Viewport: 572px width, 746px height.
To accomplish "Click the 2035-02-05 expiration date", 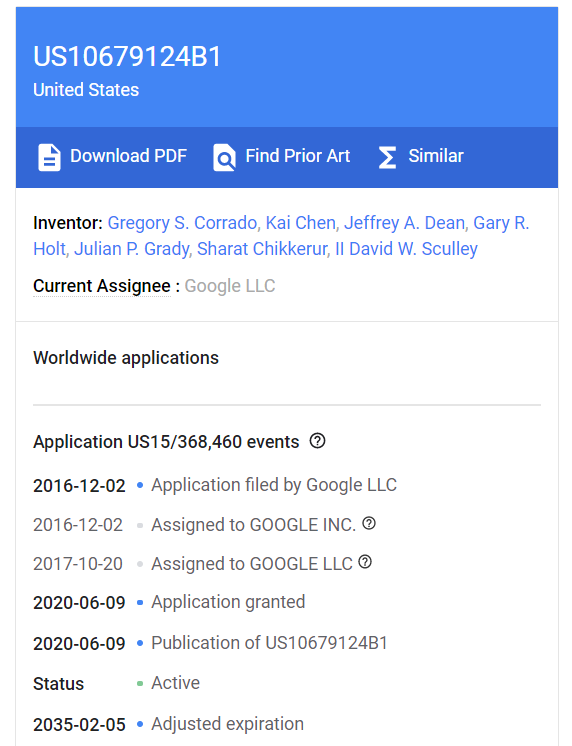I will click(x=79, y=725).
